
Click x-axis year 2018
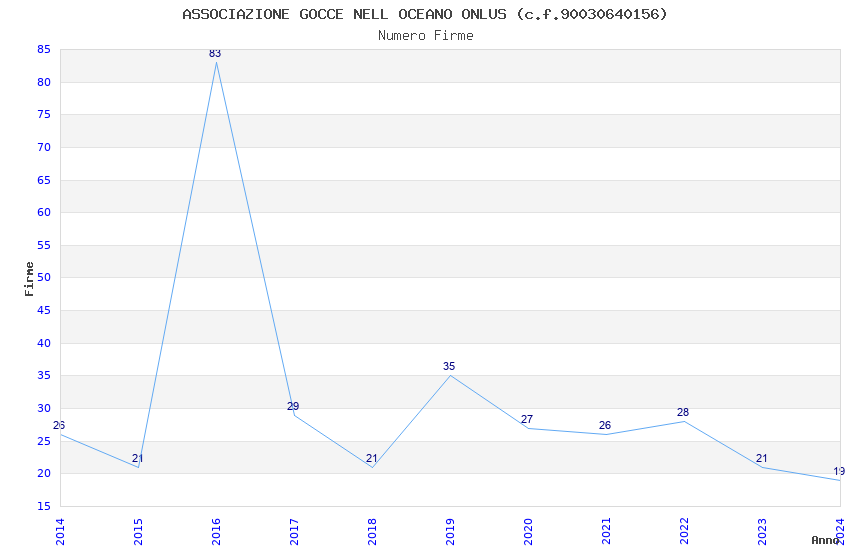pos(372,532)
